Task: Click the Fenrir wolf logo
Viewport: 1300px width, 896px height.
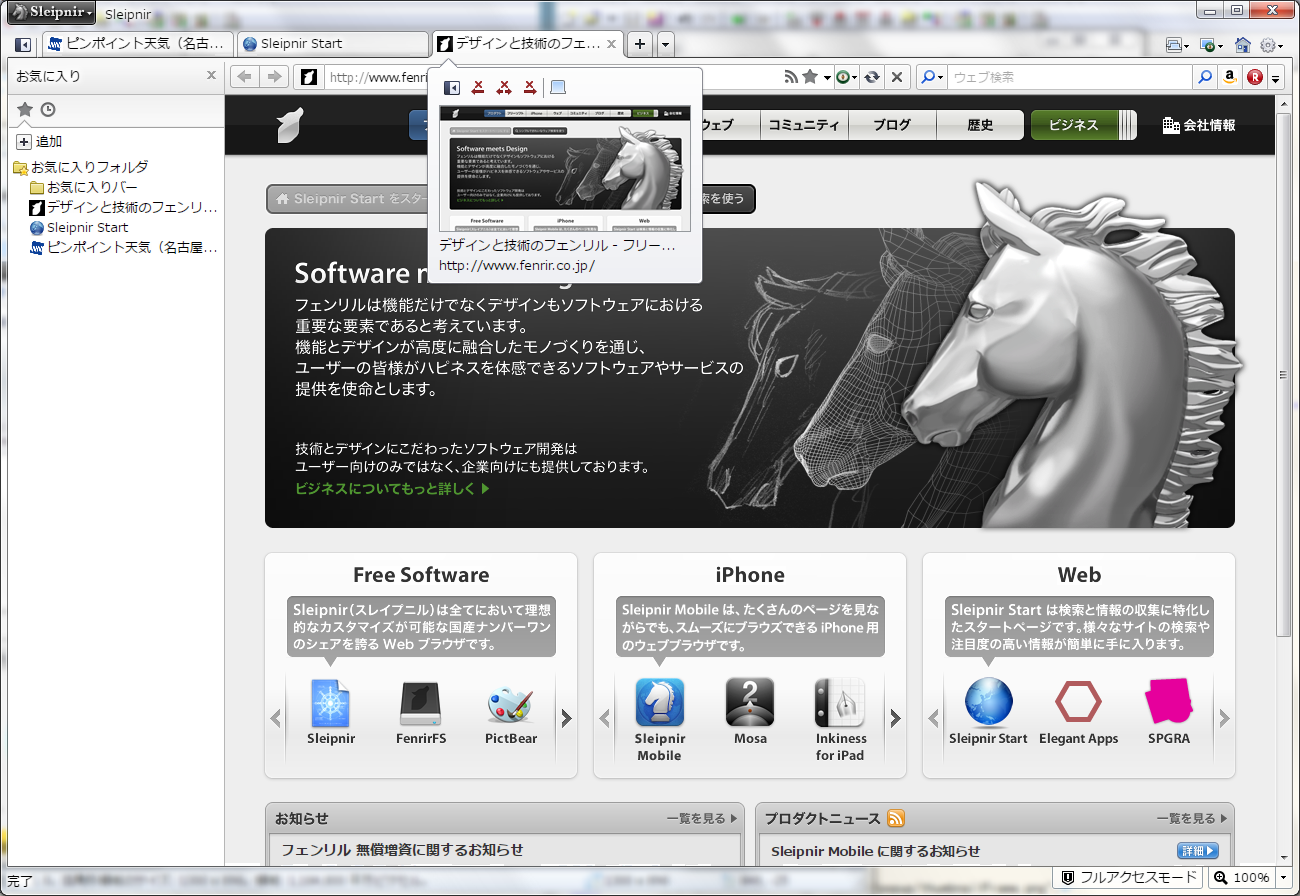Action: [290, 125]
